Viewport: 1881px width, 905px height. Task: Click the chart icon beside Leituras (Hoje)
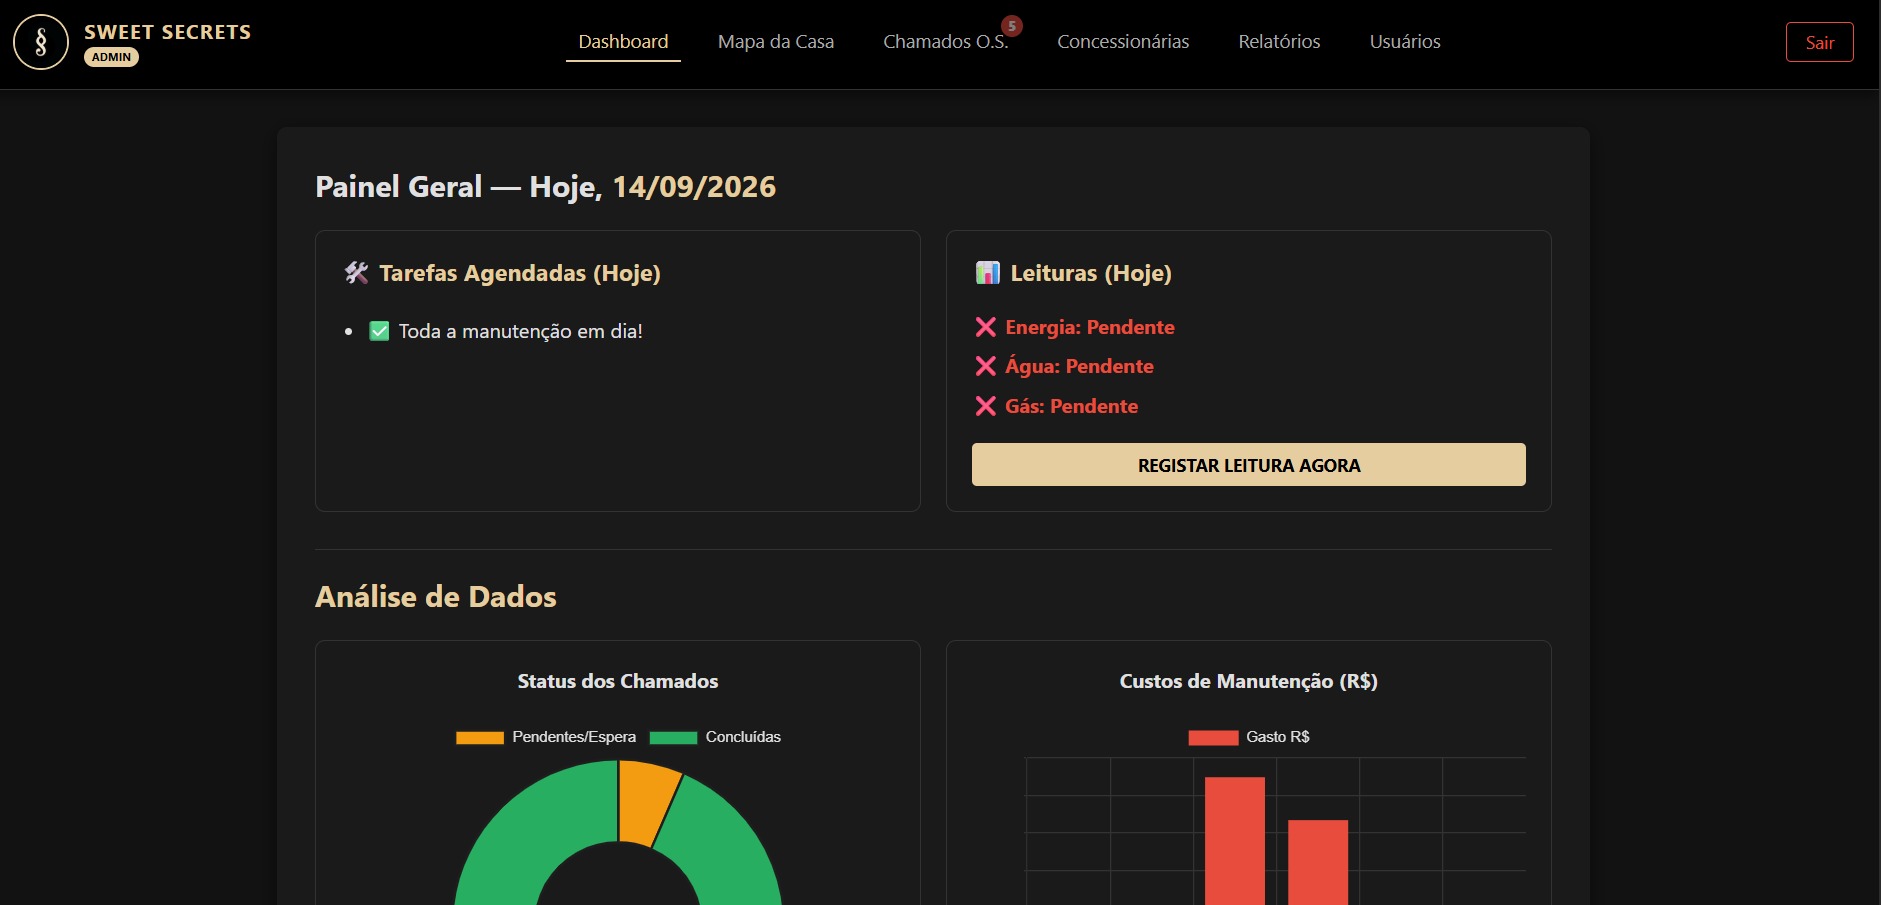[988, 273]
